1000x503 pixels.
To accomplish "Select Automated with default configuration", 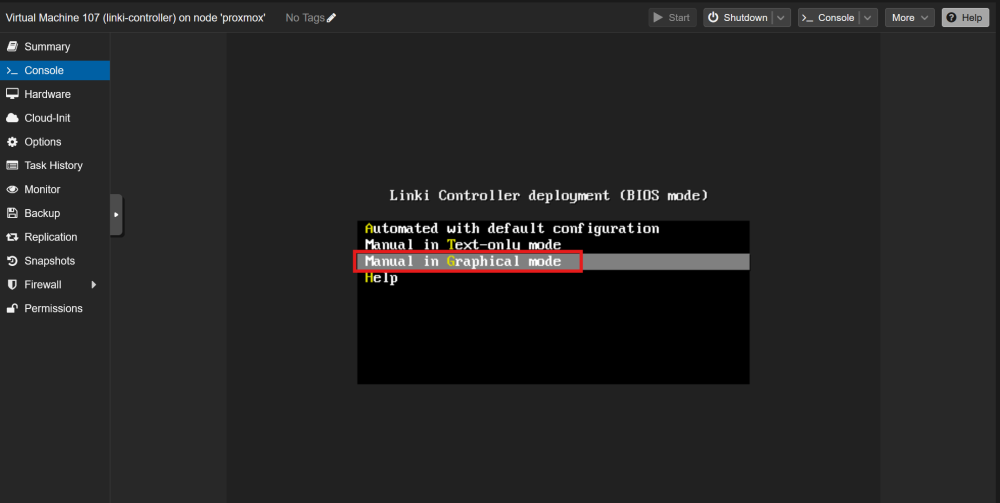I will click(553, 228).
